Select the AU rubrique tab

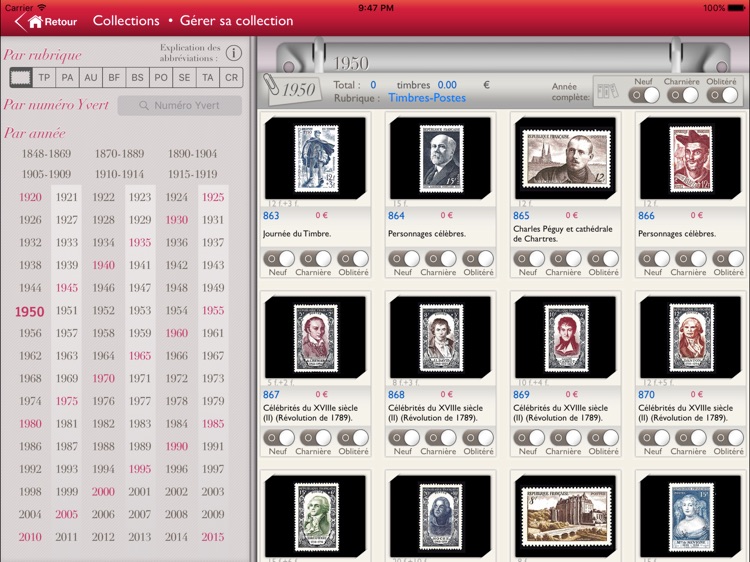coord(91,77)
